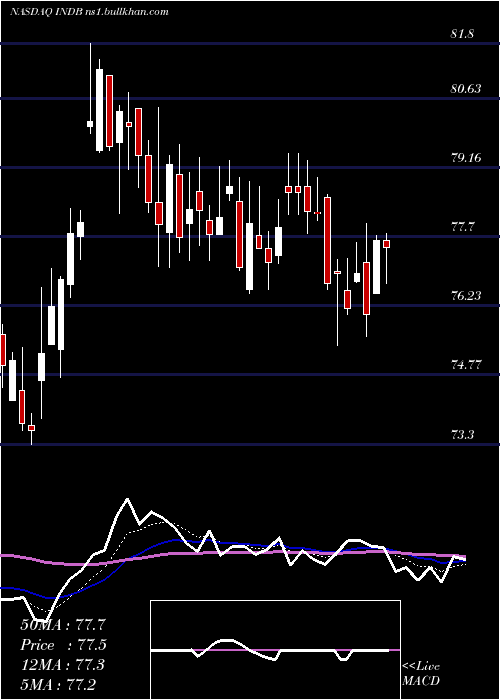This screenshot has width=500, height=700.
Task: Click the NASDAQ INDB chart title text
Action: [89, 12]
